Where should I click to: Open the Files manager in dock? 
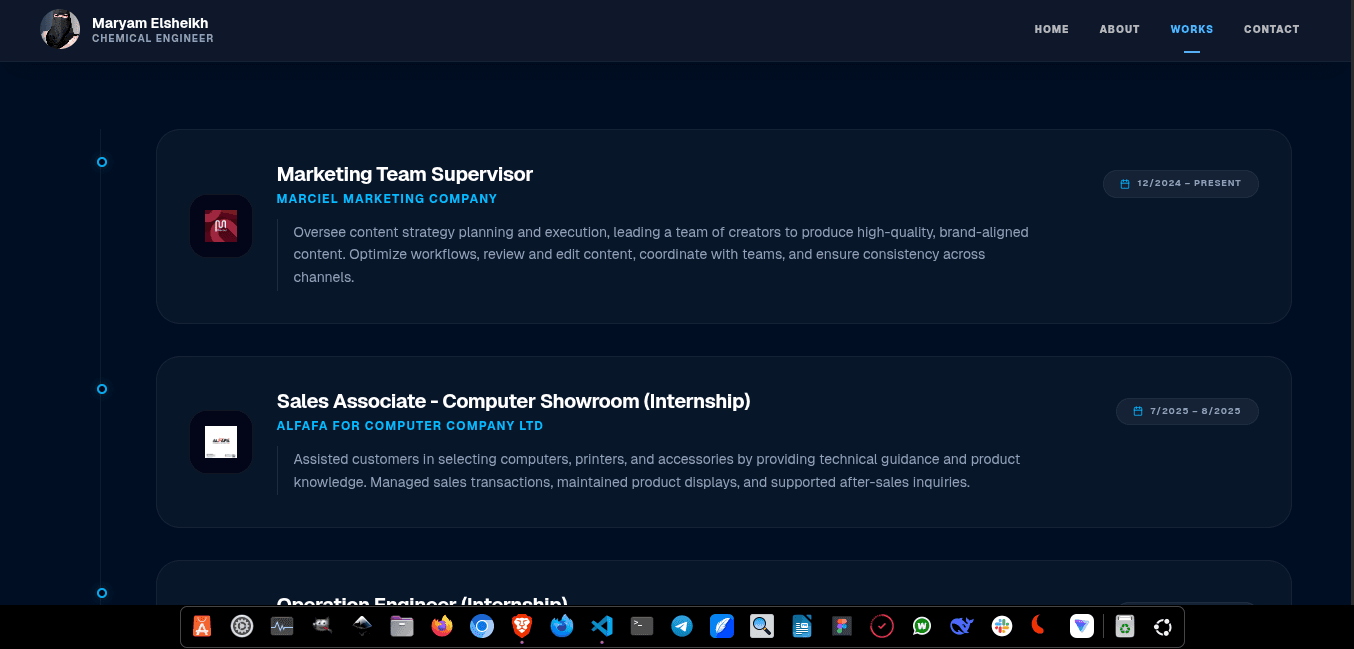[x=402, y=627]
